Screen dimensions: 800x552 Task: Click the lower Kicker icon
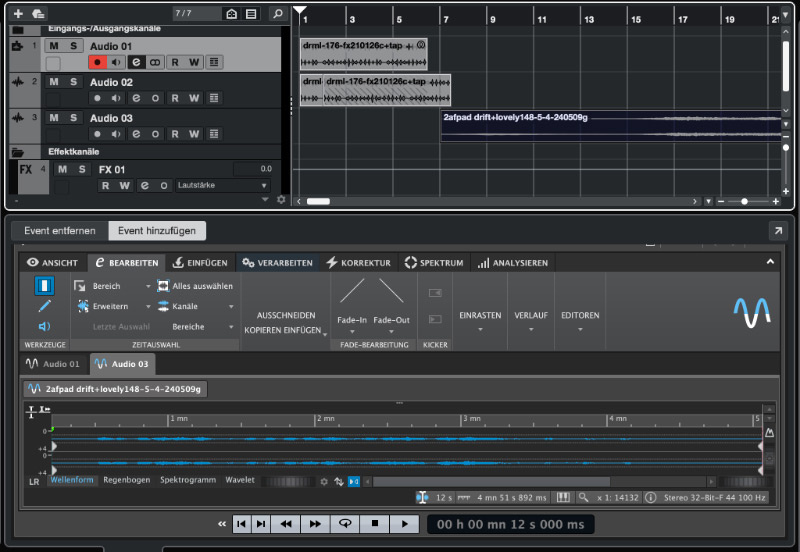coord(435,319)
